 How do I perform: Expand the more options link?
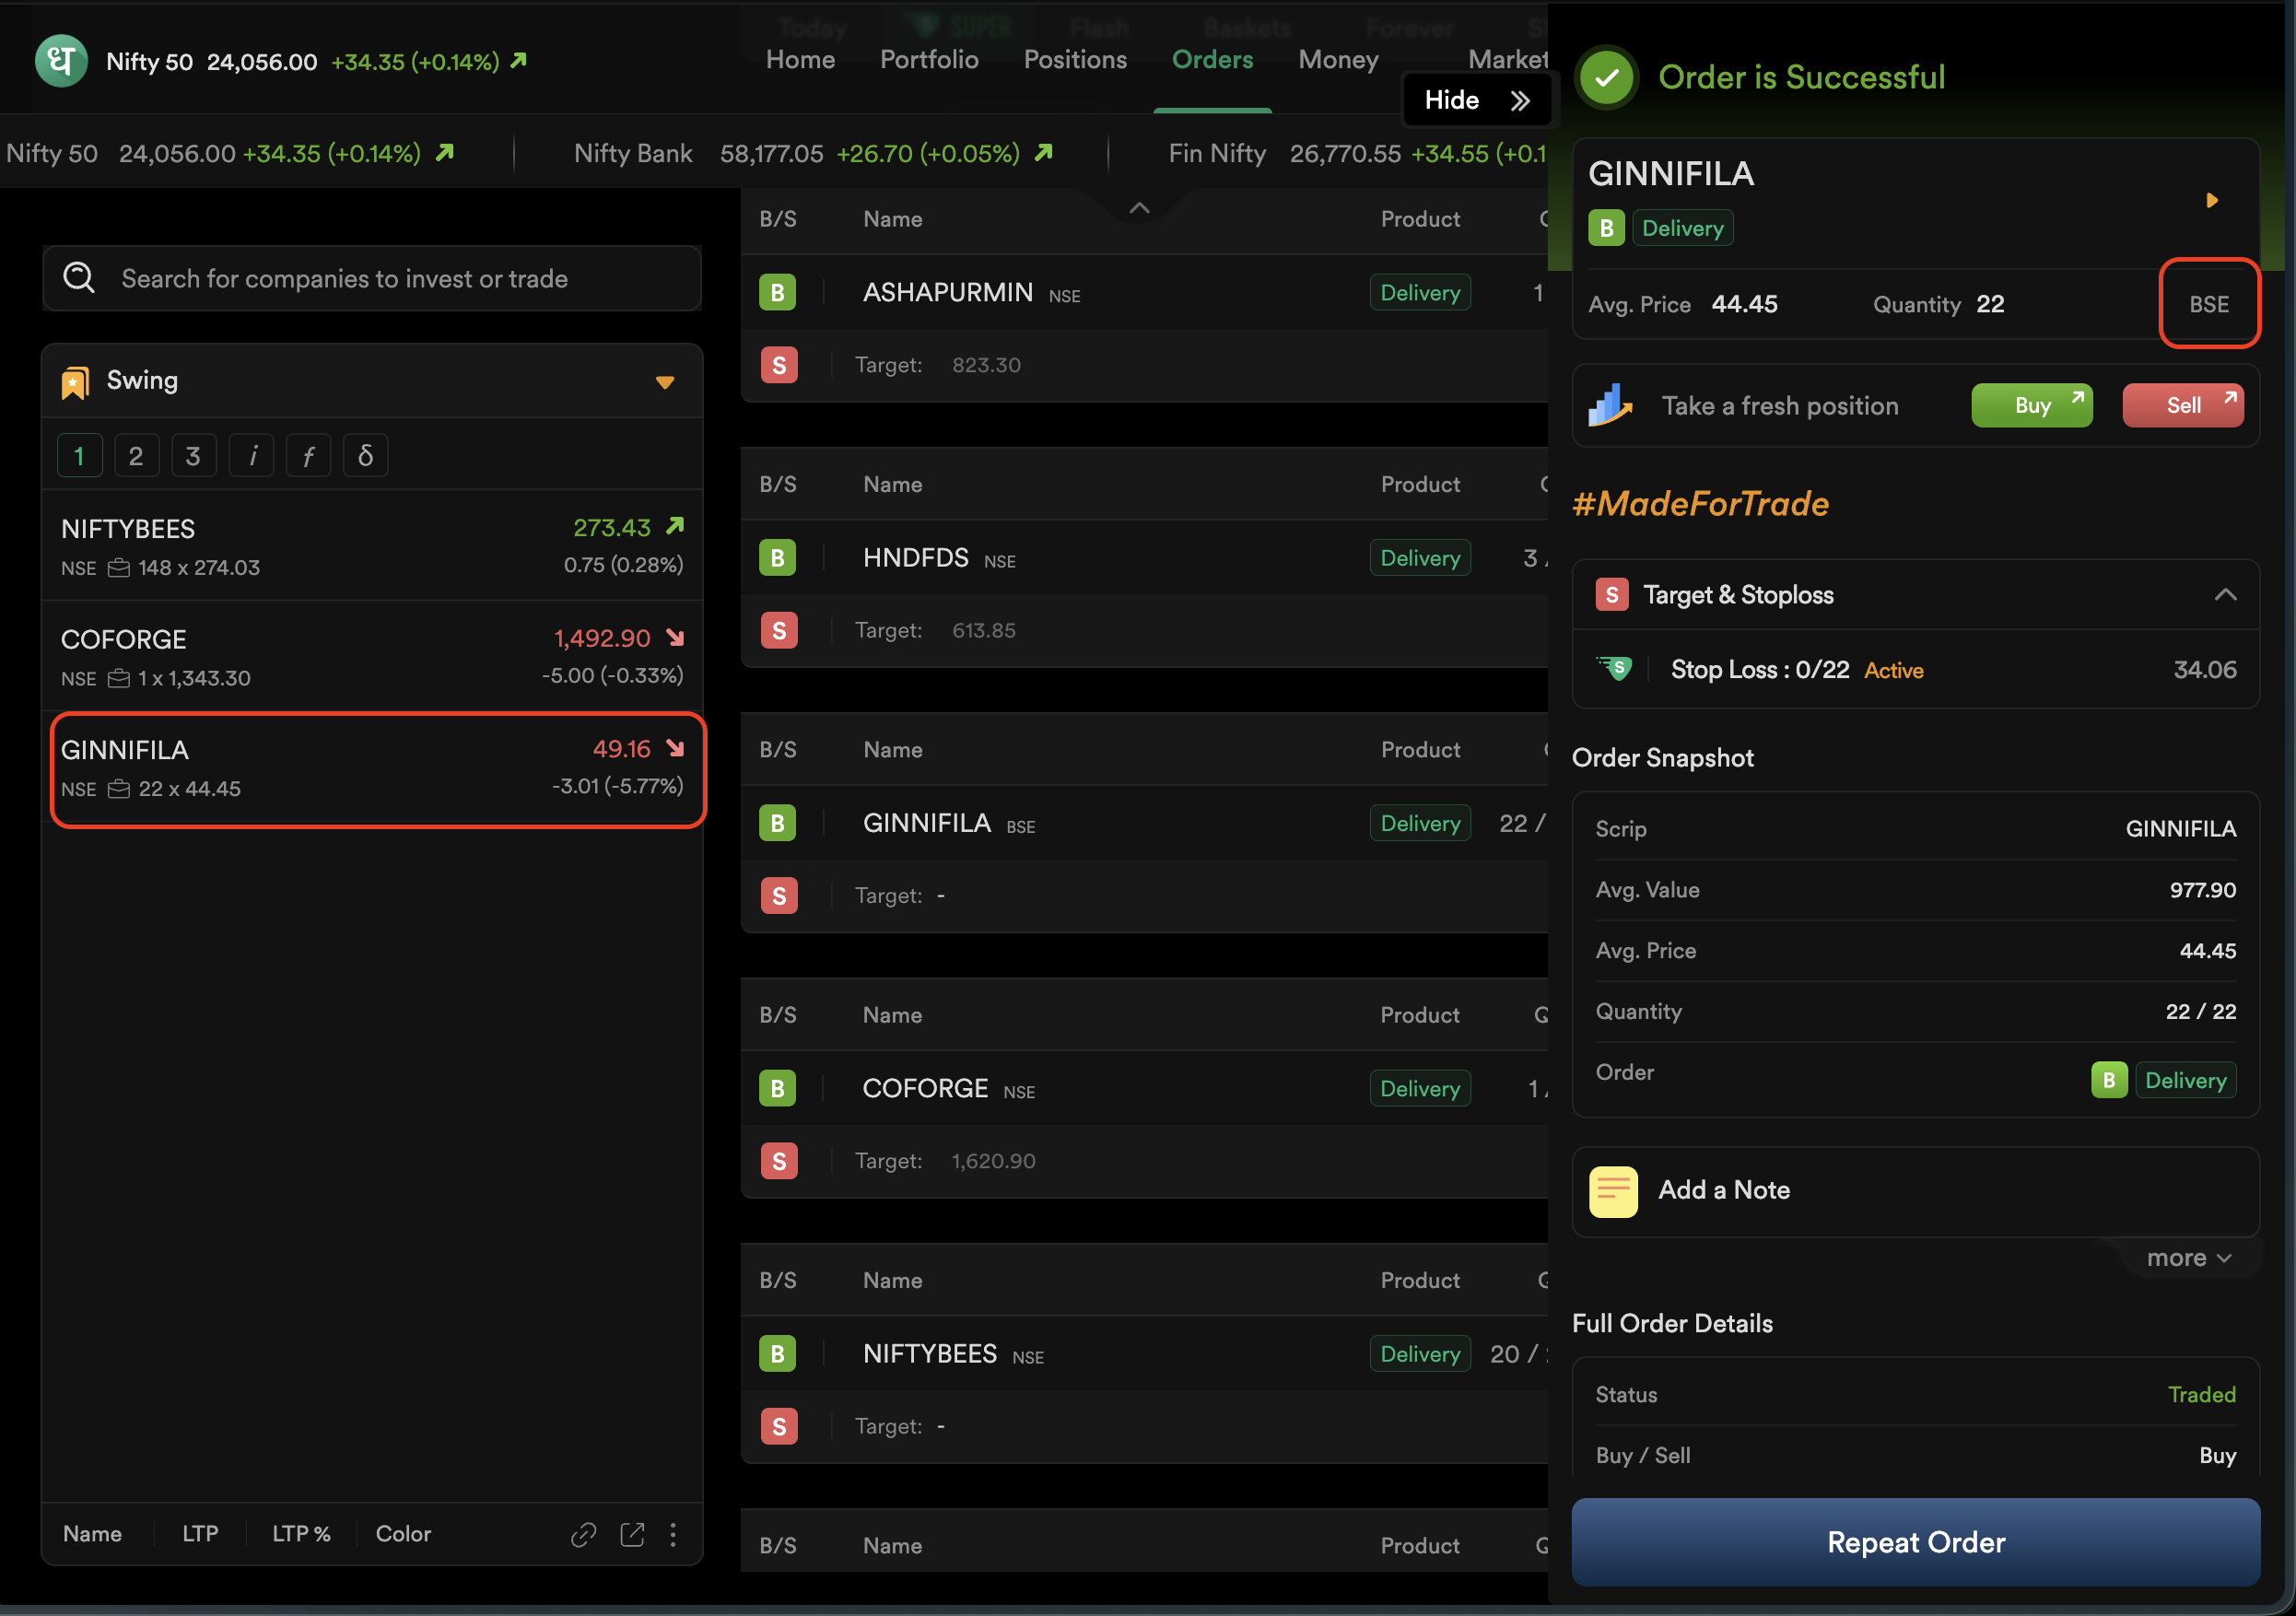click(2188, 1258)
